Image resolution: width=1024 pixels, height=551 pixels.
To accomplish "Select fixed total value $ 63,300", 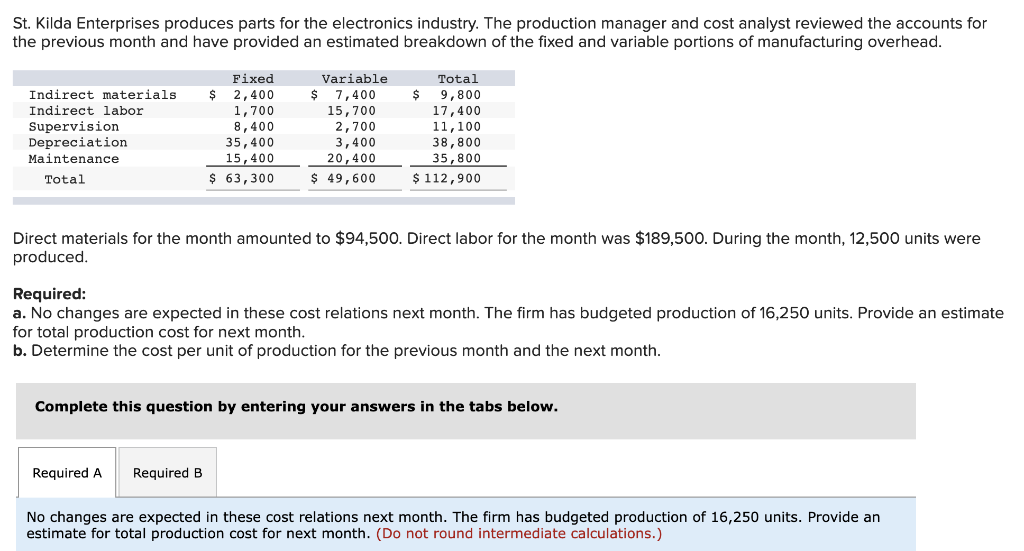I will coord(242,178).
